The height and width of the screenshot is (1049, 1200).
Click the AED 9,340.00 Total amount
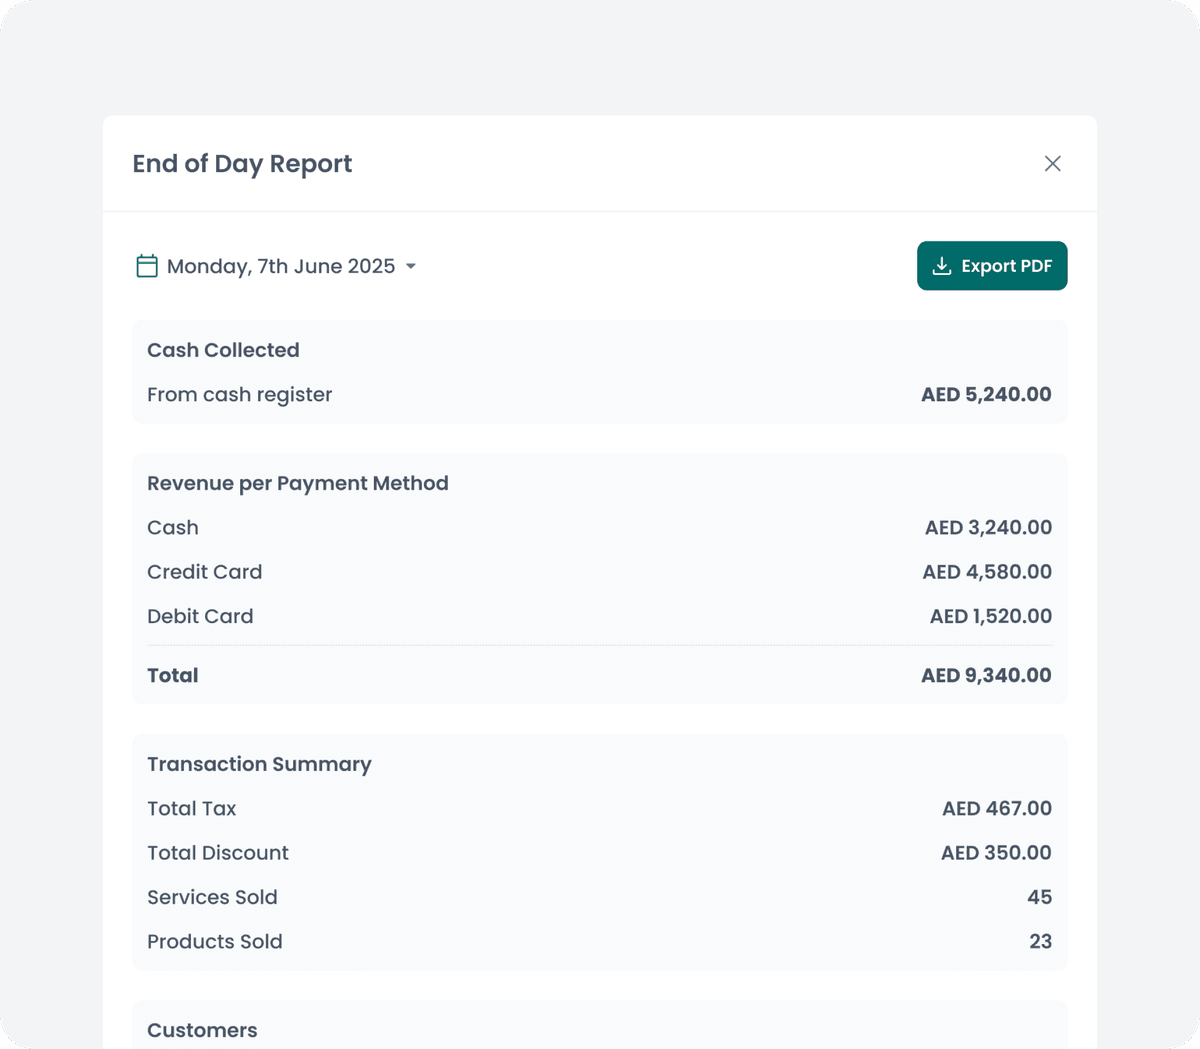(986, 675)
